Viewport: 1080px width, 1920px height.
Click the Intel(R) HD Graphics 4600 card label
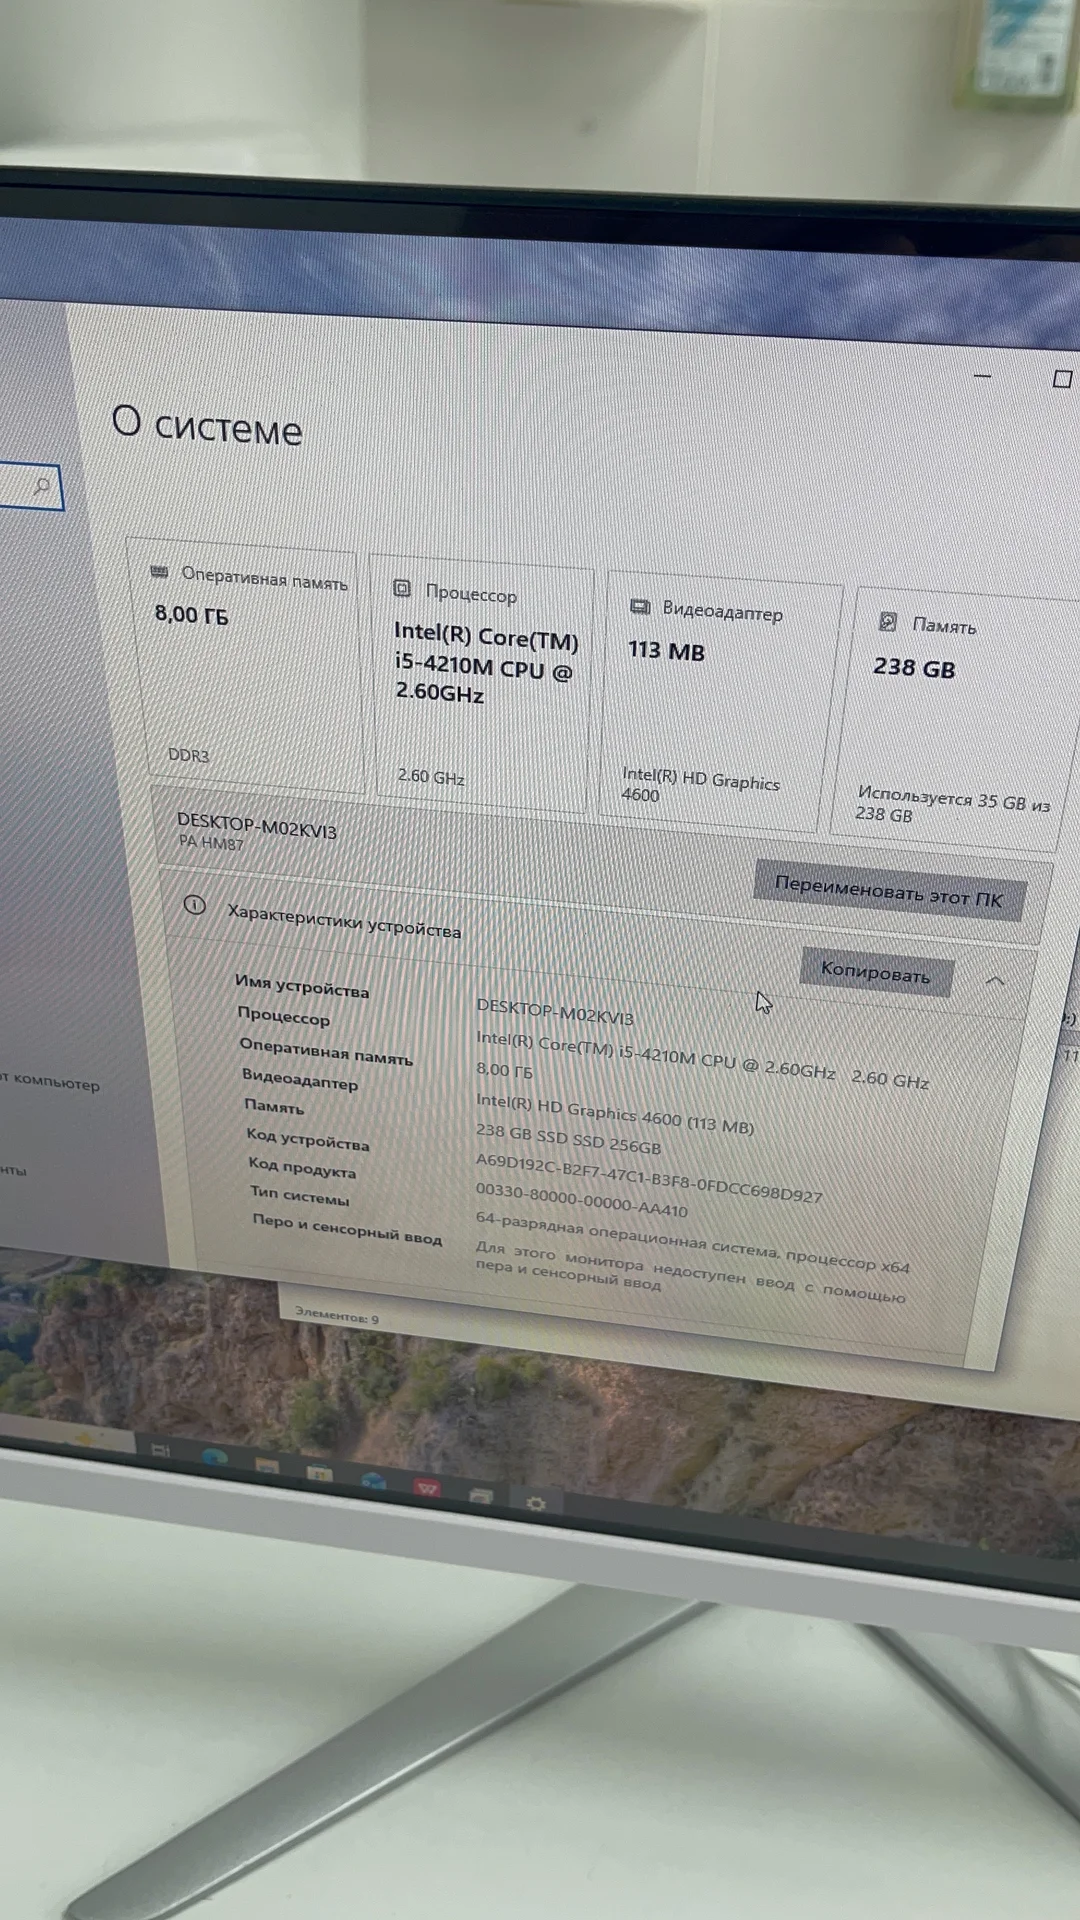(x=700, y=785)
